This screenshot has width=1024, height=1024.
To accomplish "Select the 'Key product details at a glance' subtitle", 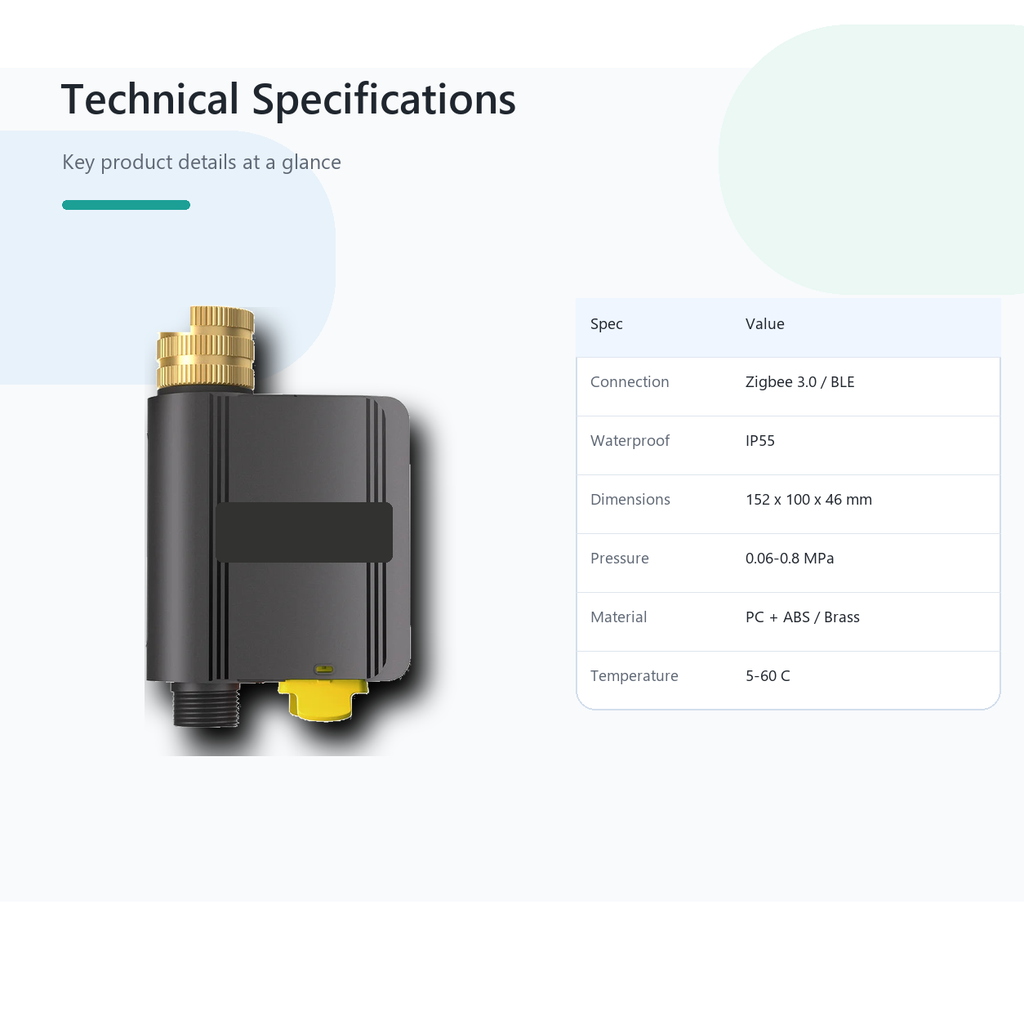I will [x=201, y=162].
